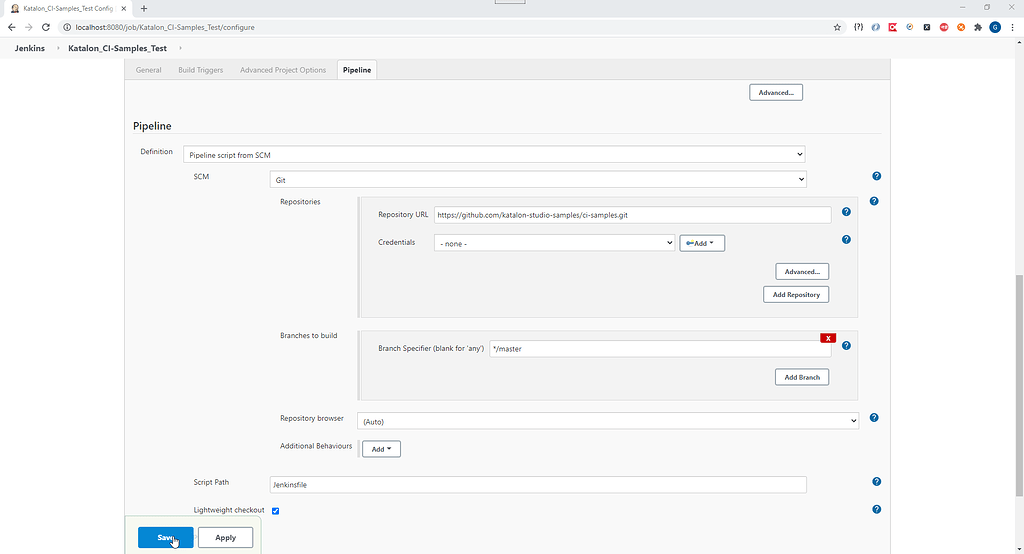Open help for the SCM field

pyautogui.click(x=876, y=176)
